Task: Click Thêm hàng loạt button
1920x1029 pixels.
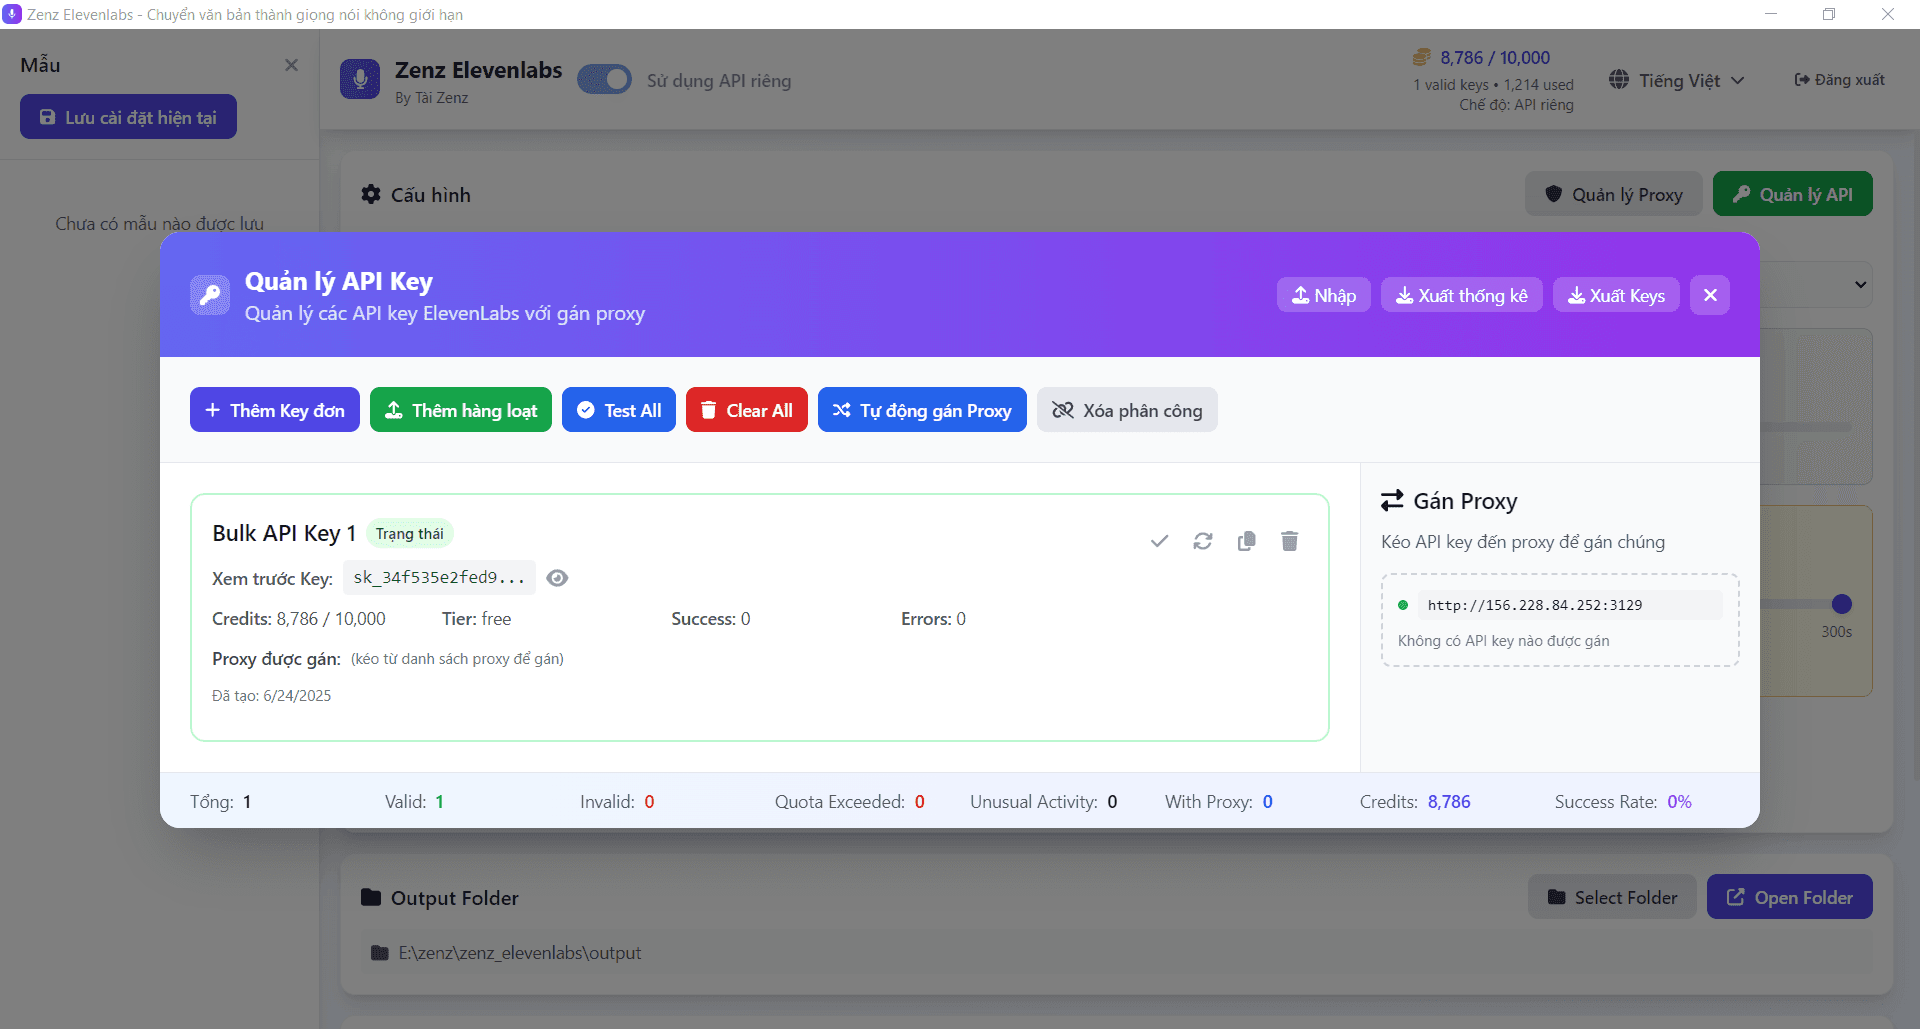Action: (x=461, y=410)
